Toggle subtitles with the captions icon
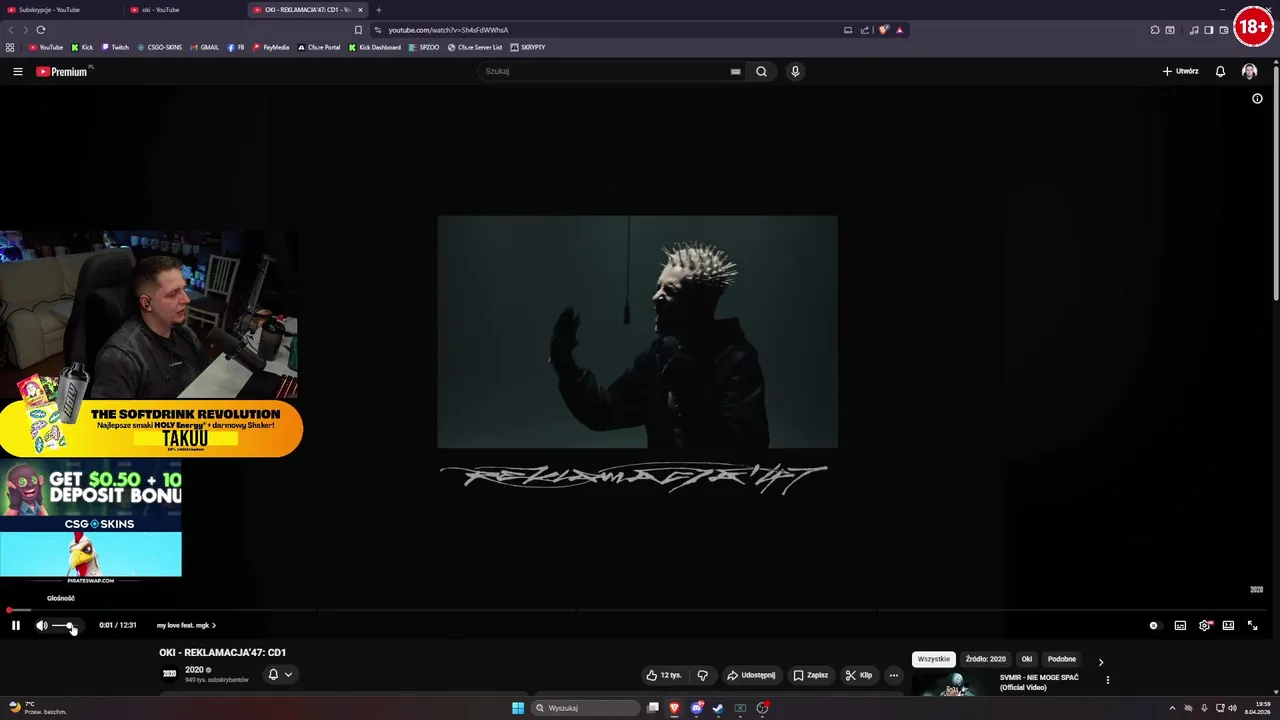Image resolution: width=1280 pixels, height=720 pixels. (x=1180, y=626)
